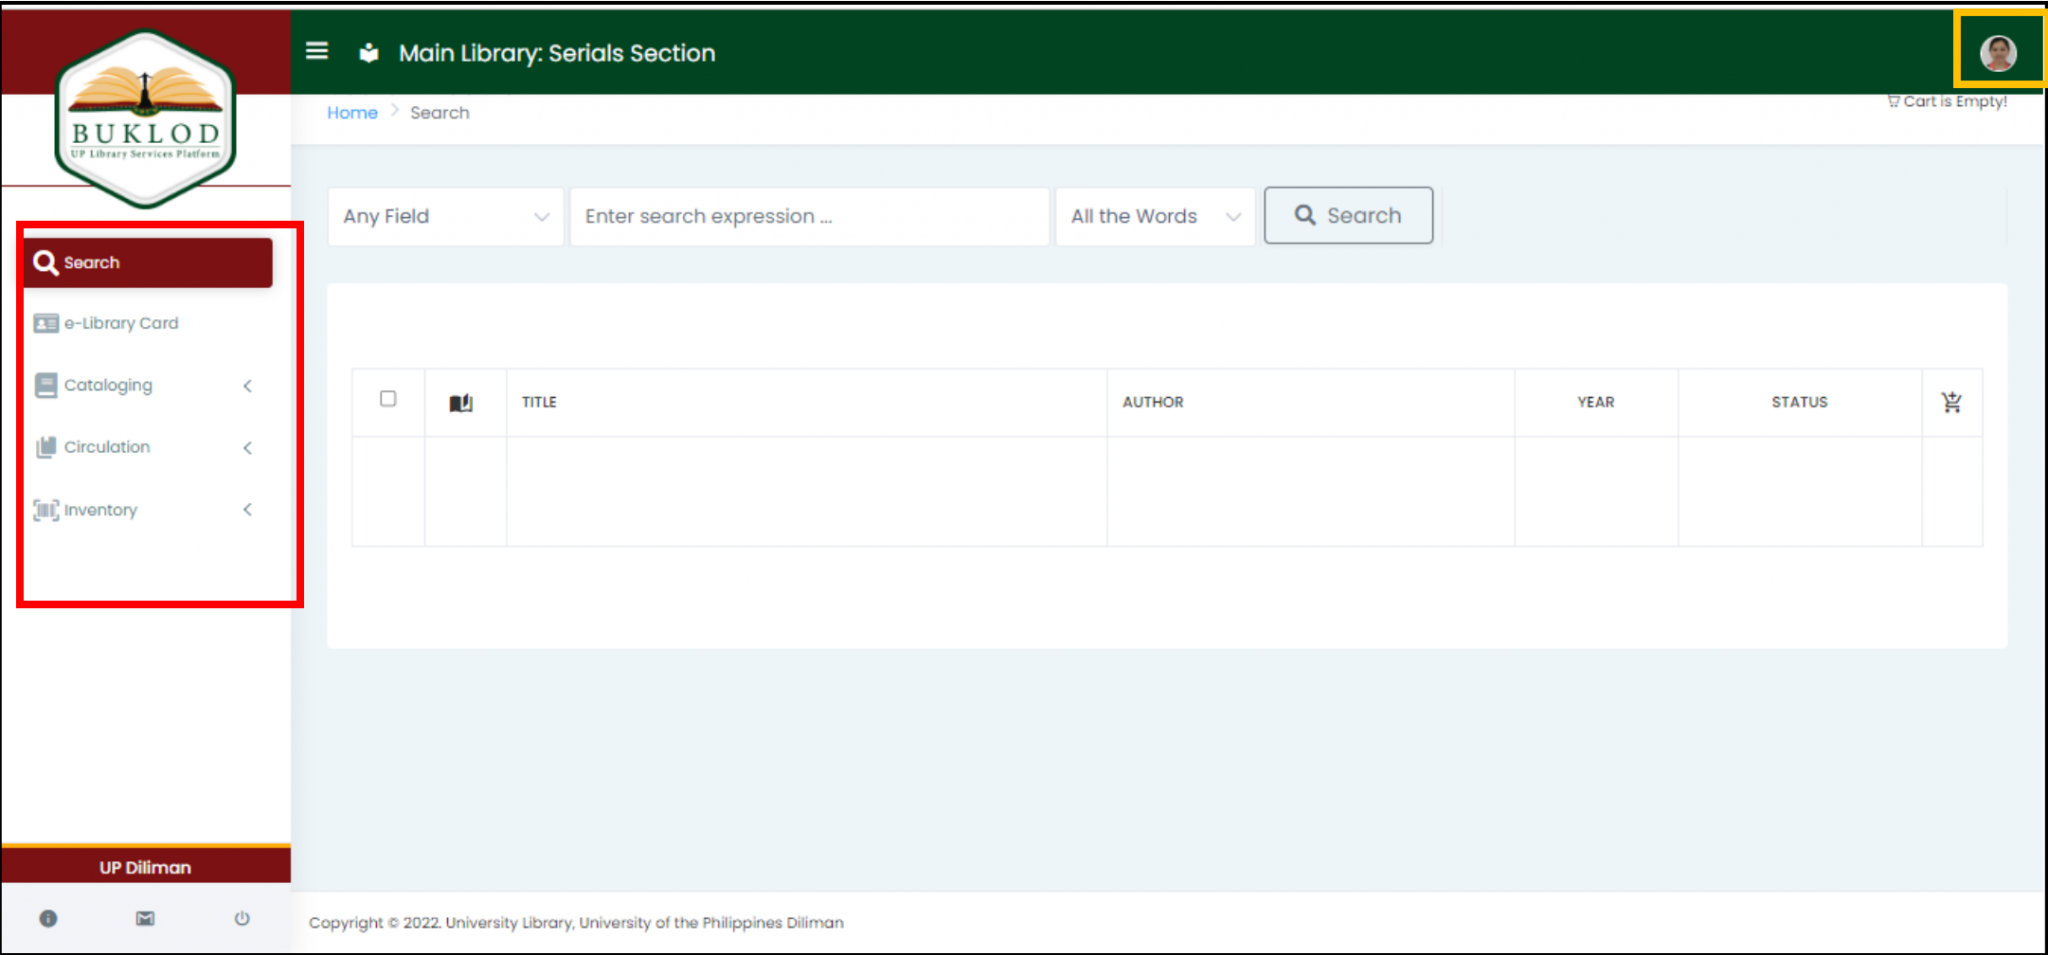Click the Inventory barcode icon
Image resolution: width=2048 pixels, height=955 pixels.
46,510
